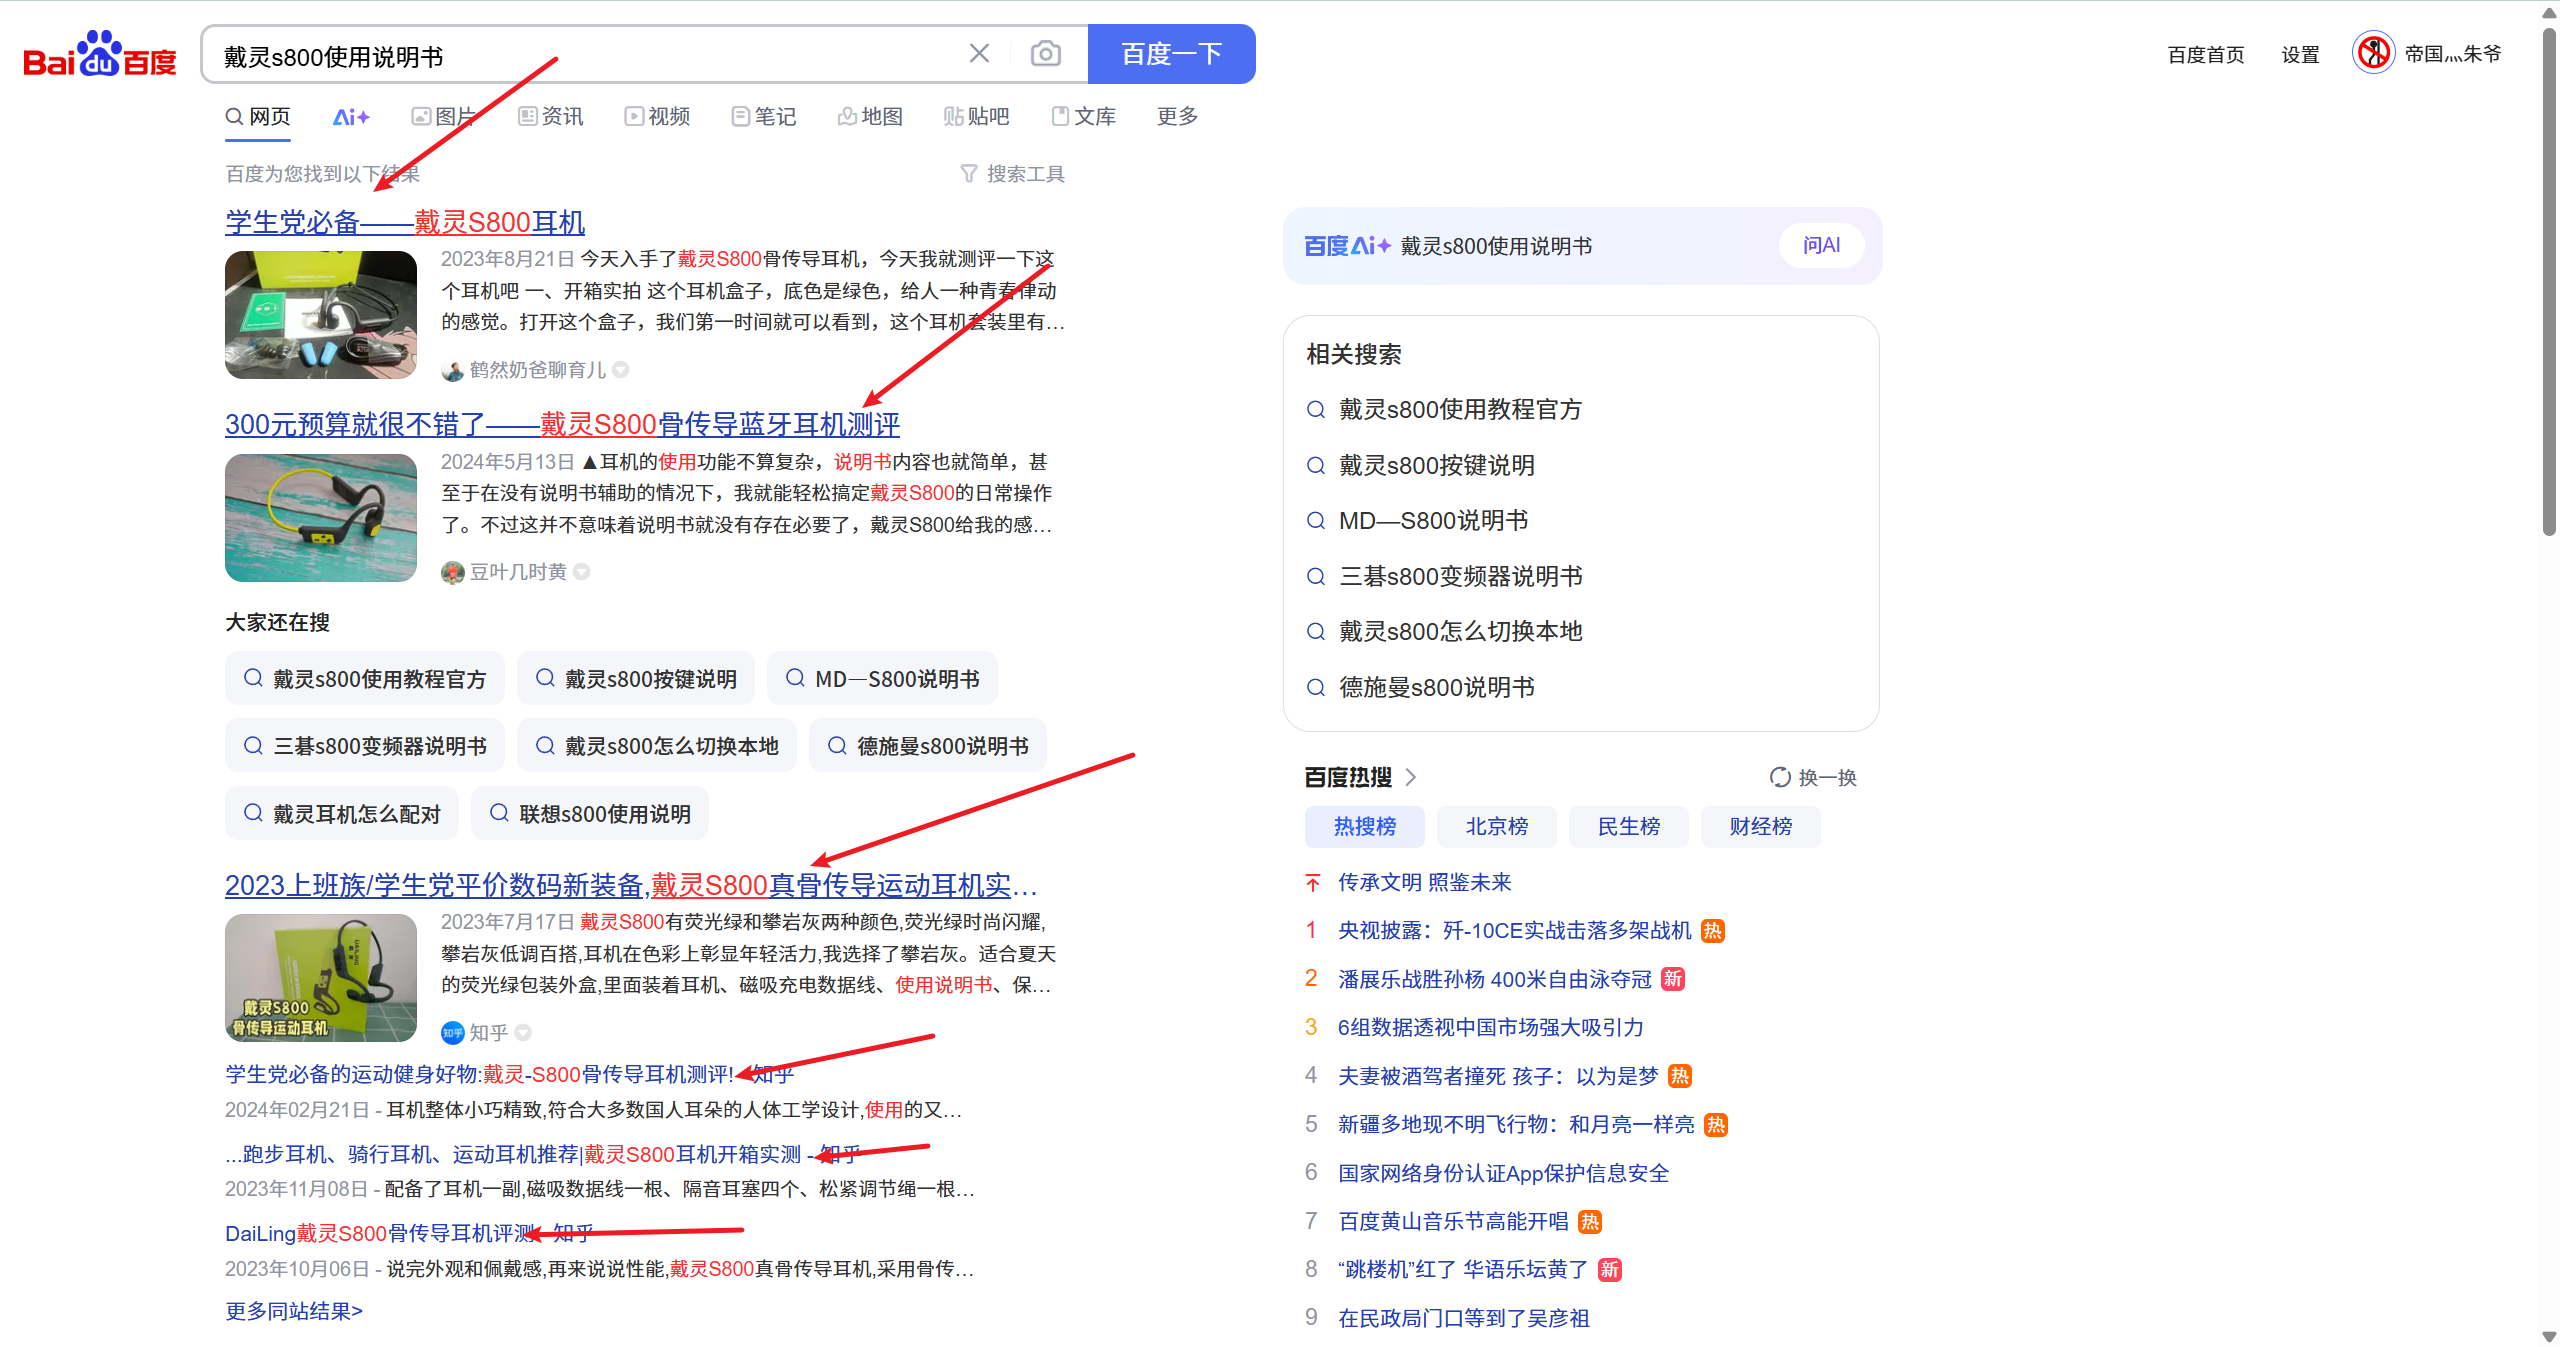Image resolution: width=2560 pixels, height=1347 pixels.
Task: Open DaiLing戴灵S800骨传导耳机评测 link
Action: [x=409, y=1234]
